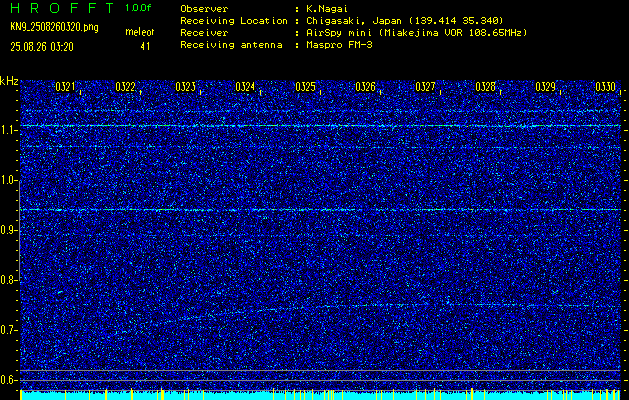Select the AirSpy mini receiver text
The image size is (629, 400).
click(x=417, y=32)
